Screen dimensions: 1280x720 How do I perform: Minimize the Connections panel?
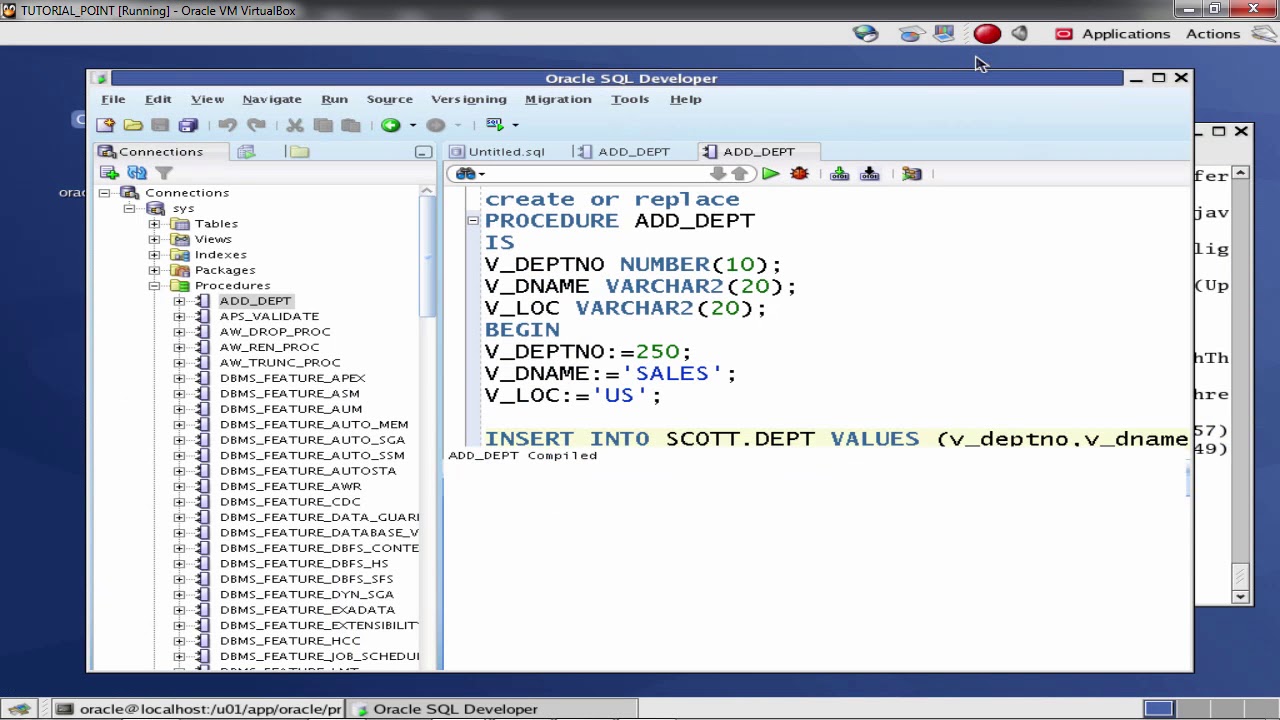coord(423,152)
